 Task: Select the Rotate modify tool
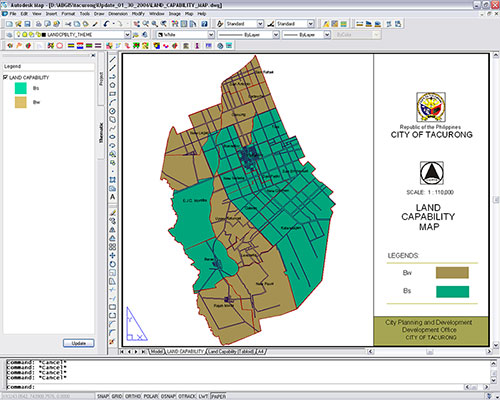[x=113, y=264]
